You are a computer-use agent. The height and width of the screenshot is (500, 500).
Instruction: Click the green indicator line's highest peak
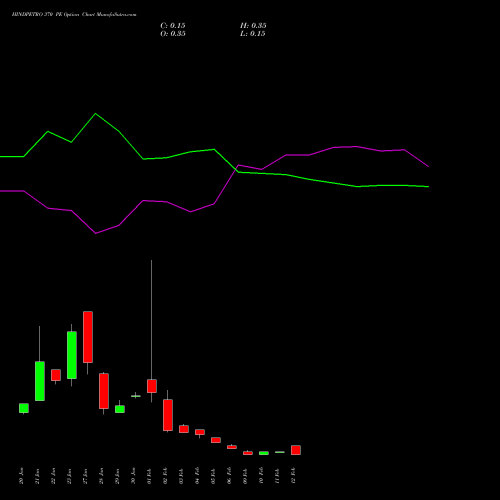(x=96, y=114)
